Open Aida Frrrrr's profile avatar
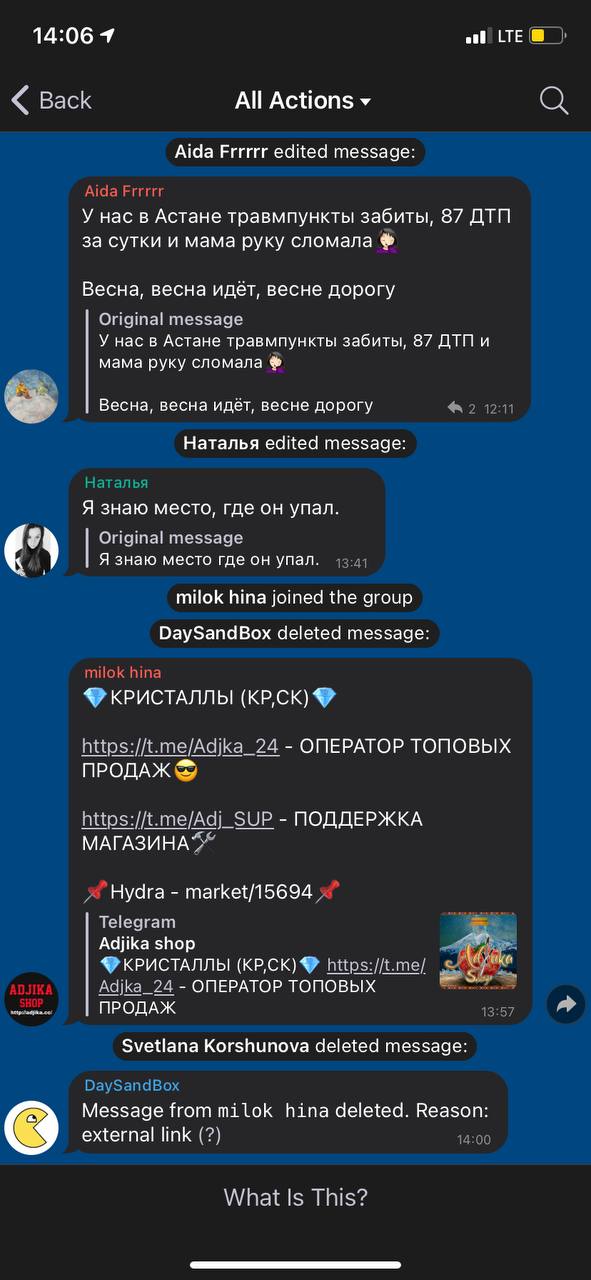 pos(31,396)
